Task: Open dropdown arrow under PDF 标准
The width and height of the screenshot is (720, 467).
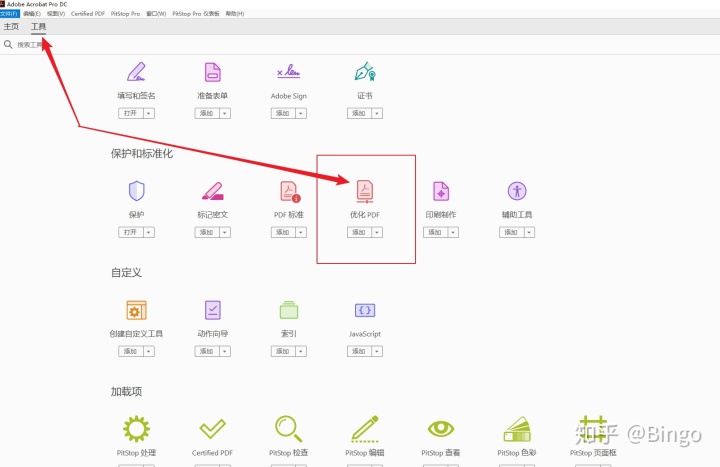Action: click(x=301, y=232)
